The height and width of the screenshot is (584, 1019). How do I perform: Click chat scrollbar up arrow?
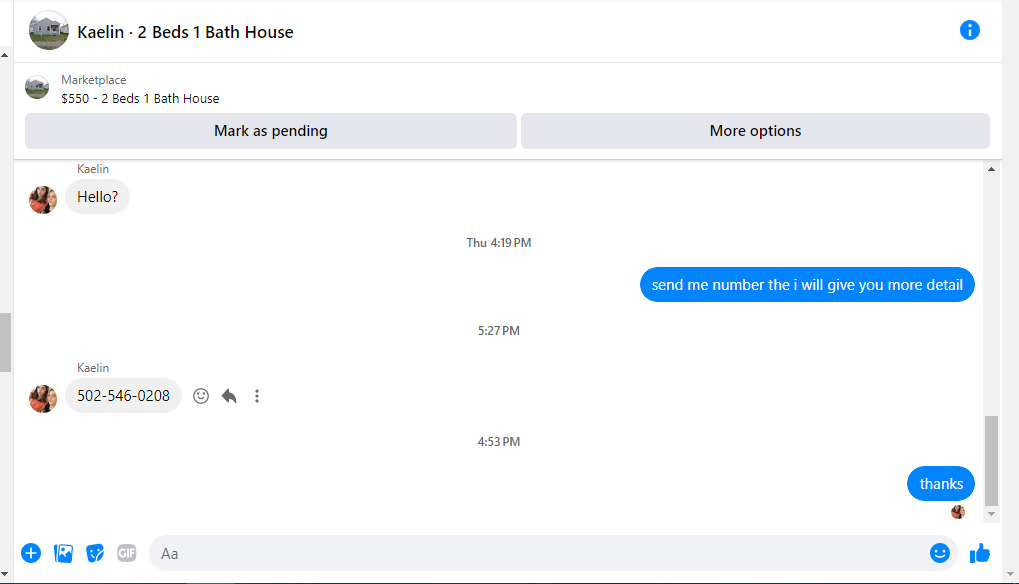point(991,169)
